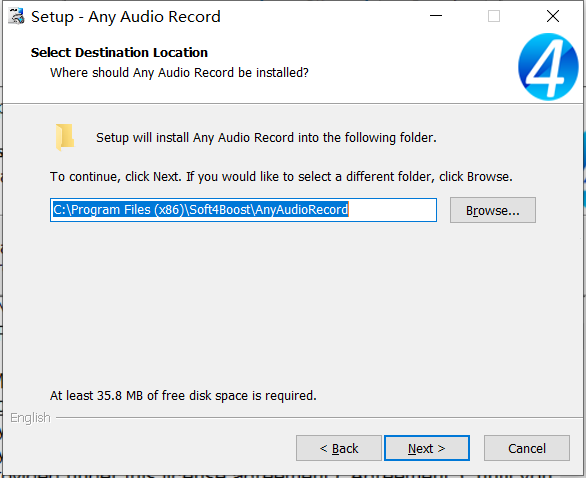This screenshot has width=586, height=478.
Task: Click the "To continue, click Next" instruction text
Action: click(x=281, y=177)
